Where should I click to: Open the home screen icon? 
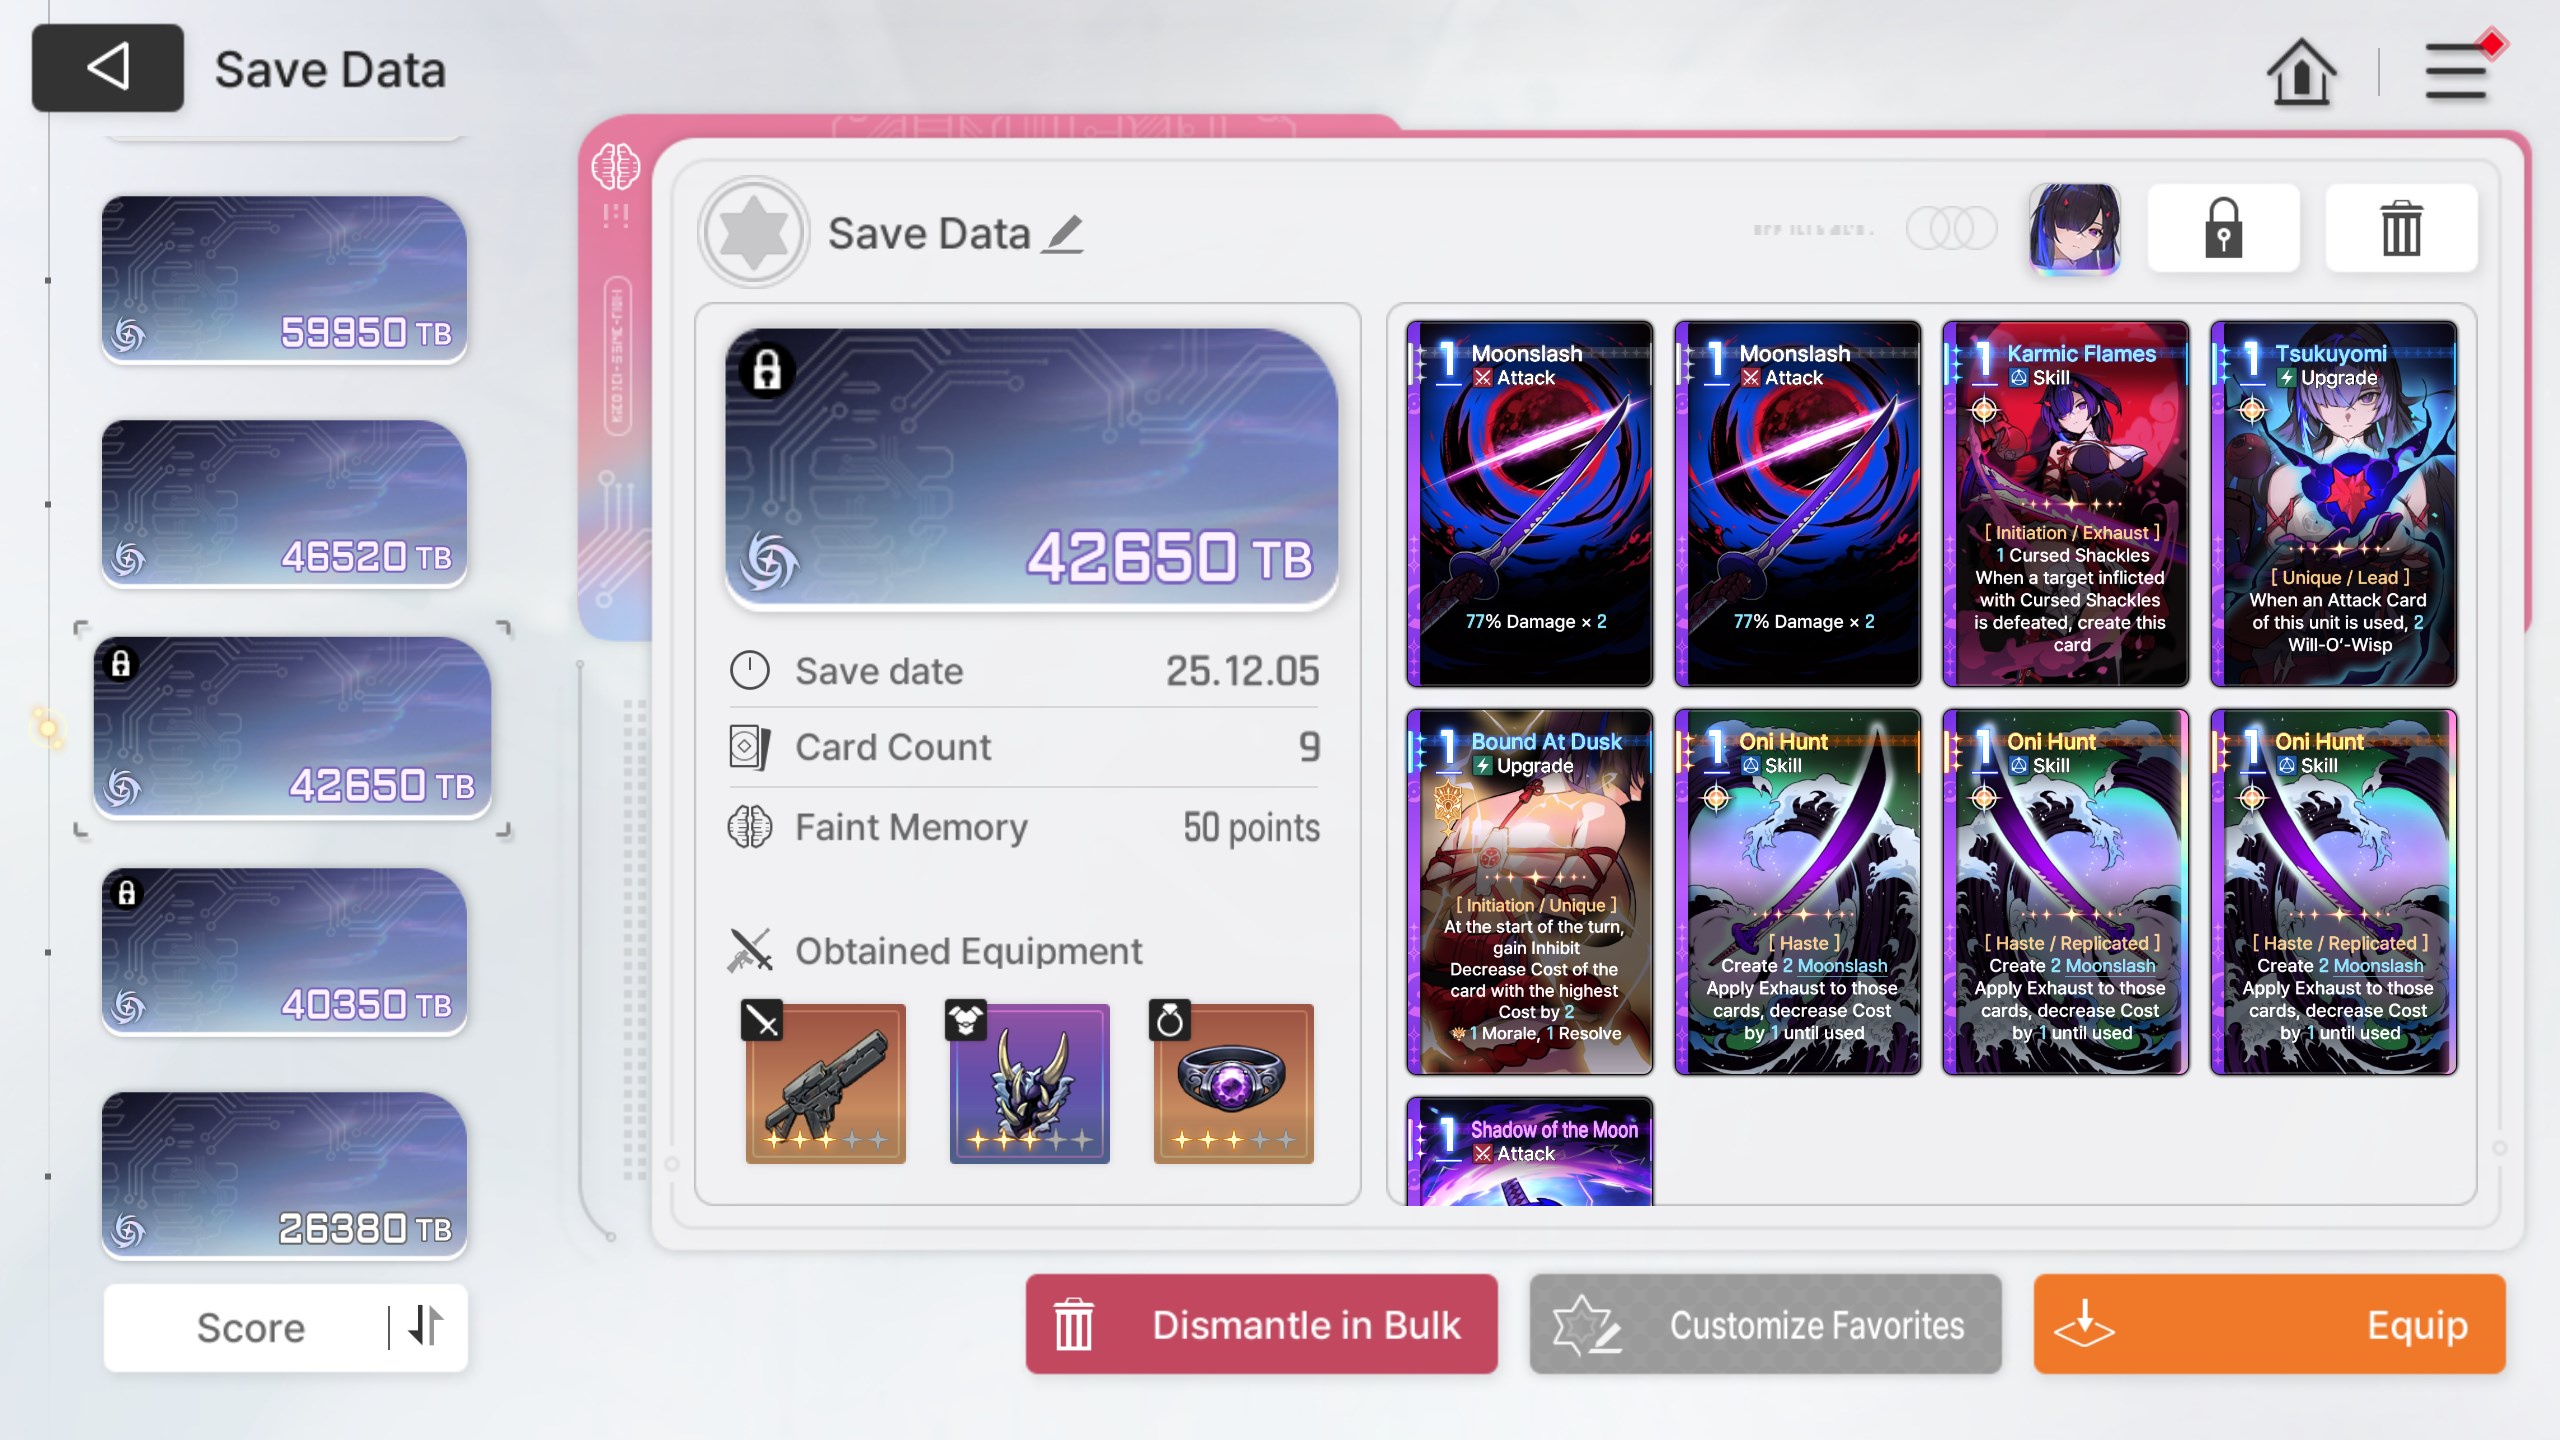tap(2301, 72)
